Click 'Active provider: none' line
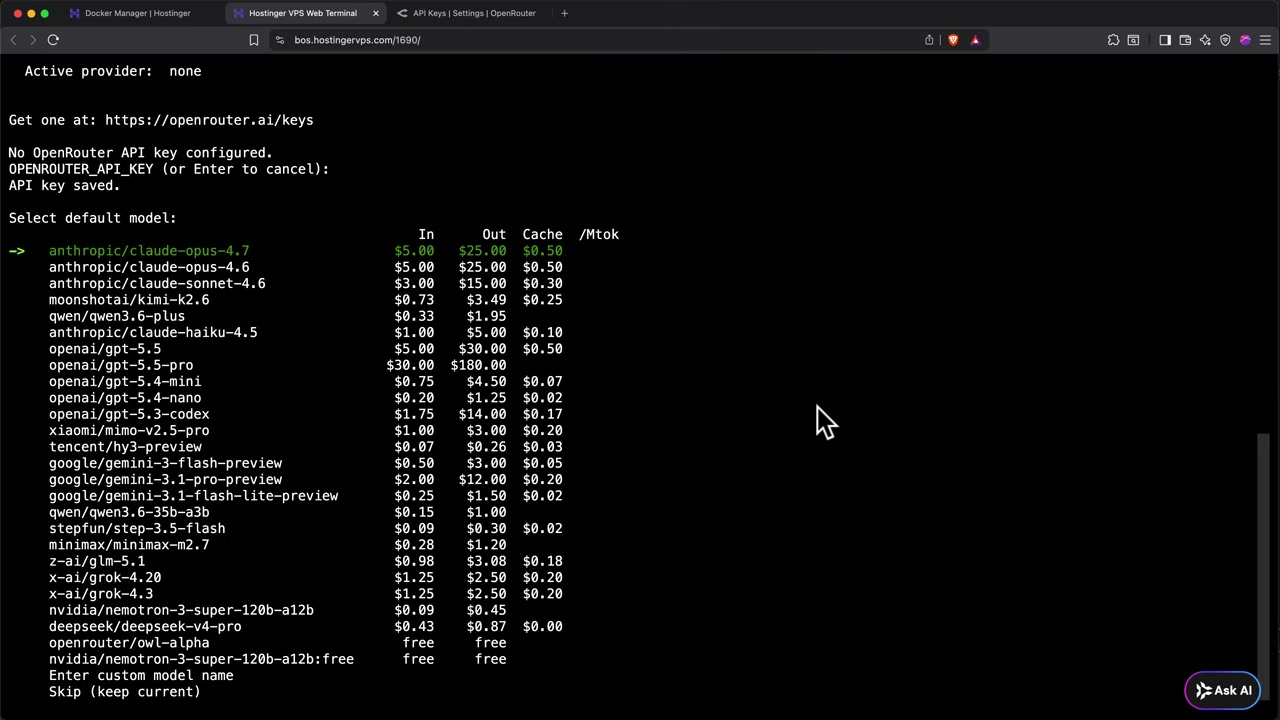The height and width of the screenshot is (720, 1280). click(x=113, y=71)
